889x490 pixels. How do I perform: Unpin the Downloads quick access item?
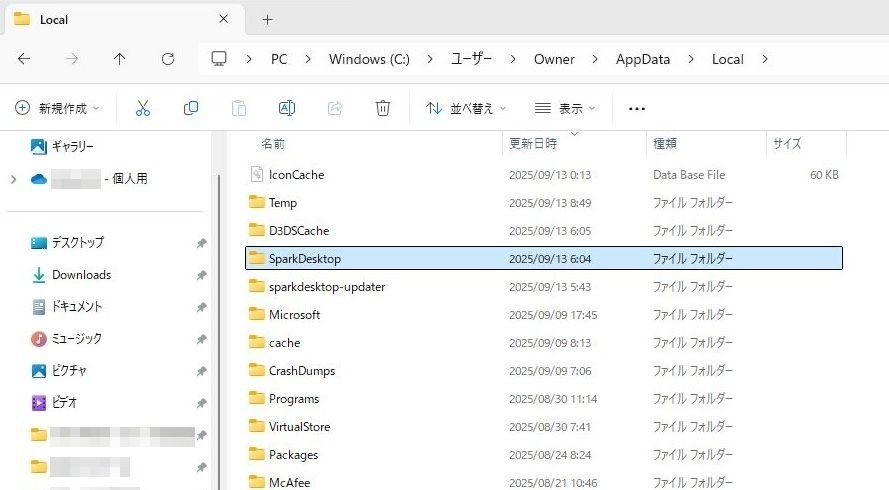(201, 275)
